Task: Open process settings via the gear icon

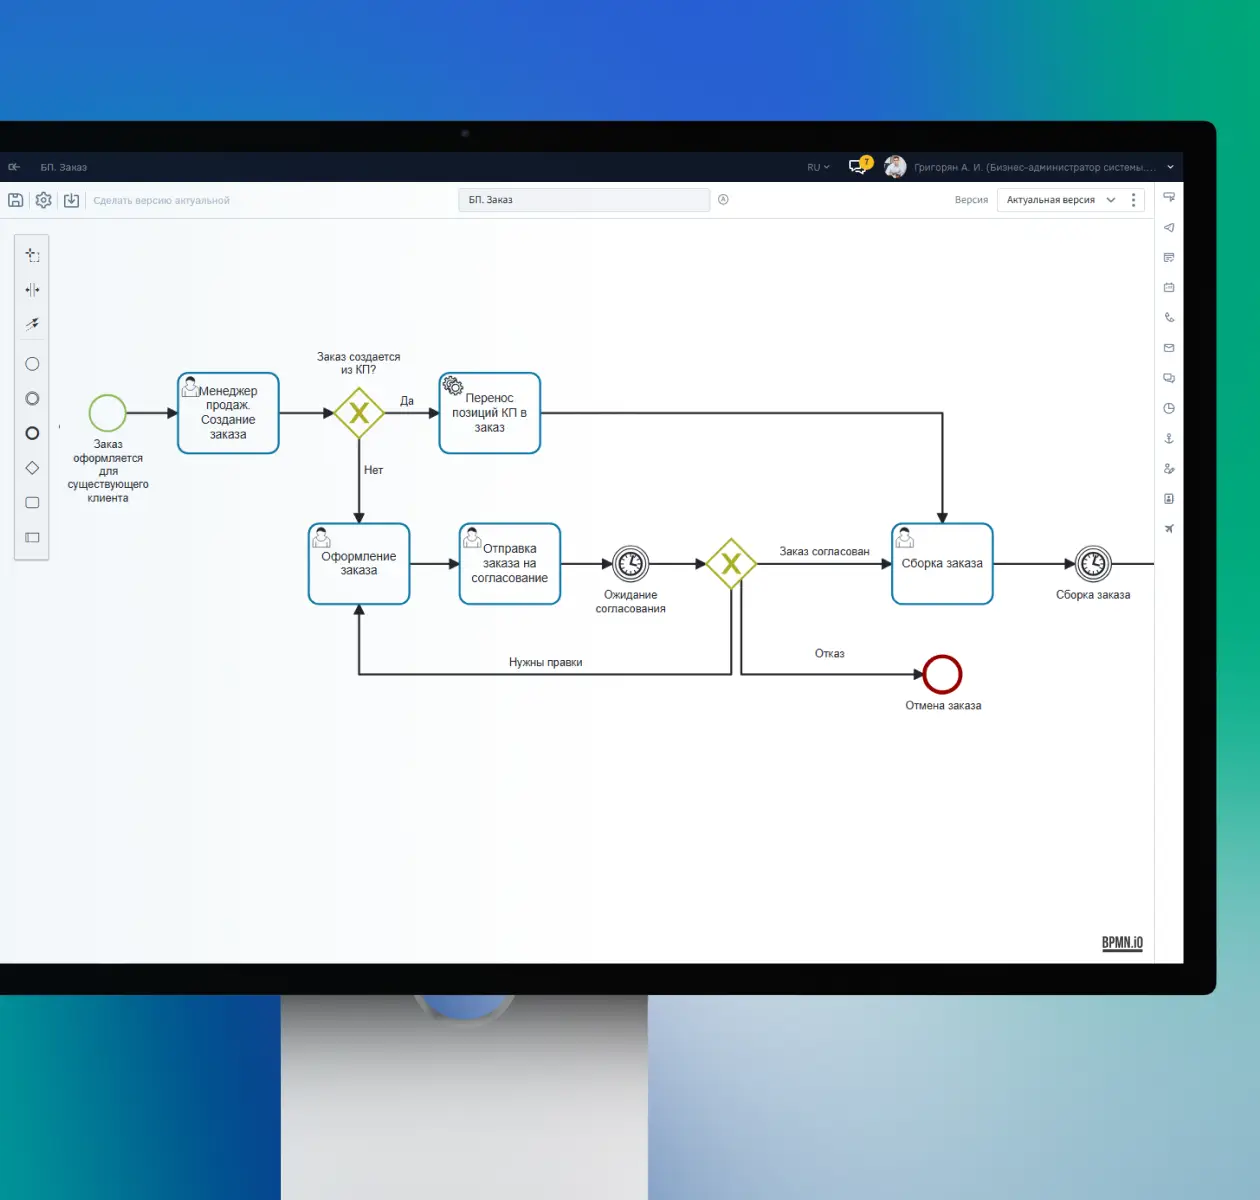Action: click(43, 200)
